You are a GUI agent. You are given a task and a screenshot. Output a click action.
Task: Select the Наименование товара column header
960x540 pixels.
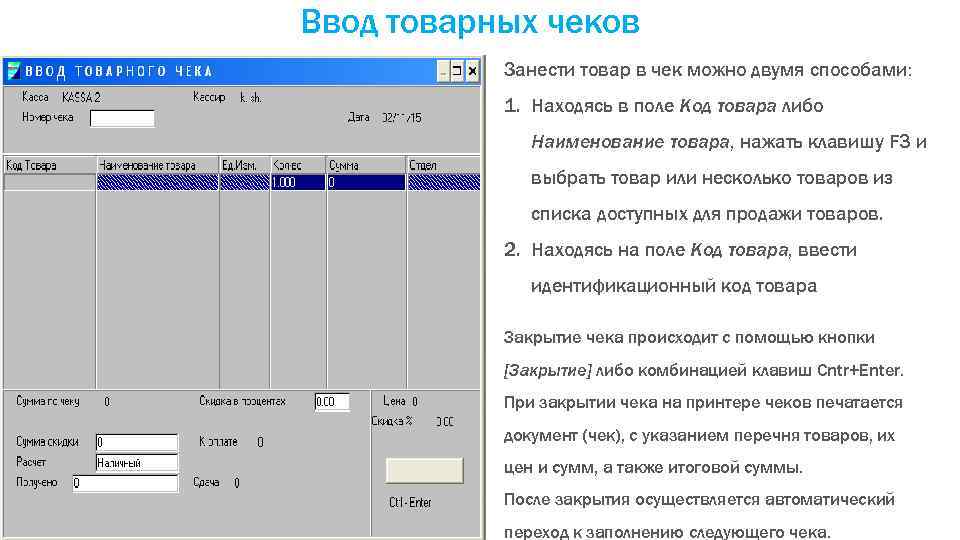[x=157, y=165]
